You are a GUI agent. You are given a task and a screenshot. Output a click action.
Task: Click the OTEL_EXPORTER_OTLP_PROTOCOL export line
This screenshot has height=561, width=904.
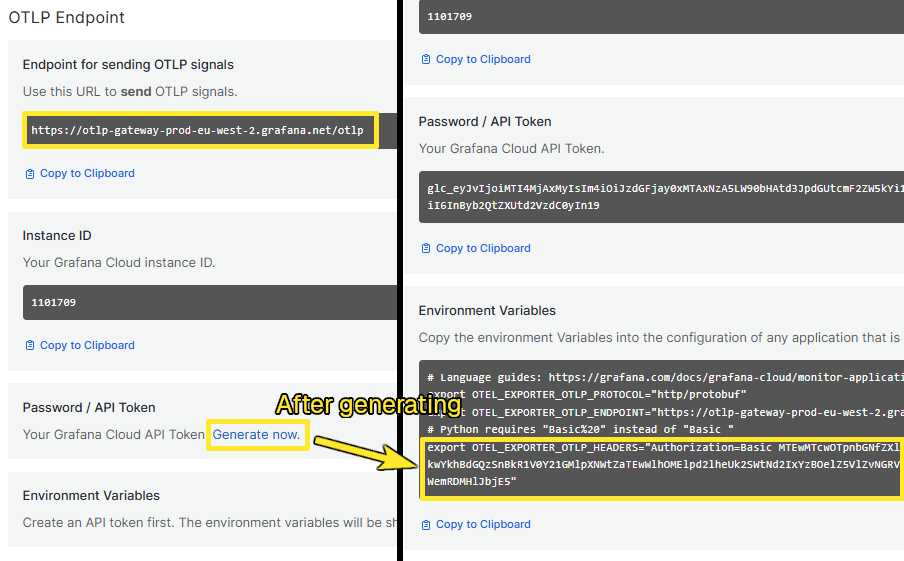click(x=586, y=394)
